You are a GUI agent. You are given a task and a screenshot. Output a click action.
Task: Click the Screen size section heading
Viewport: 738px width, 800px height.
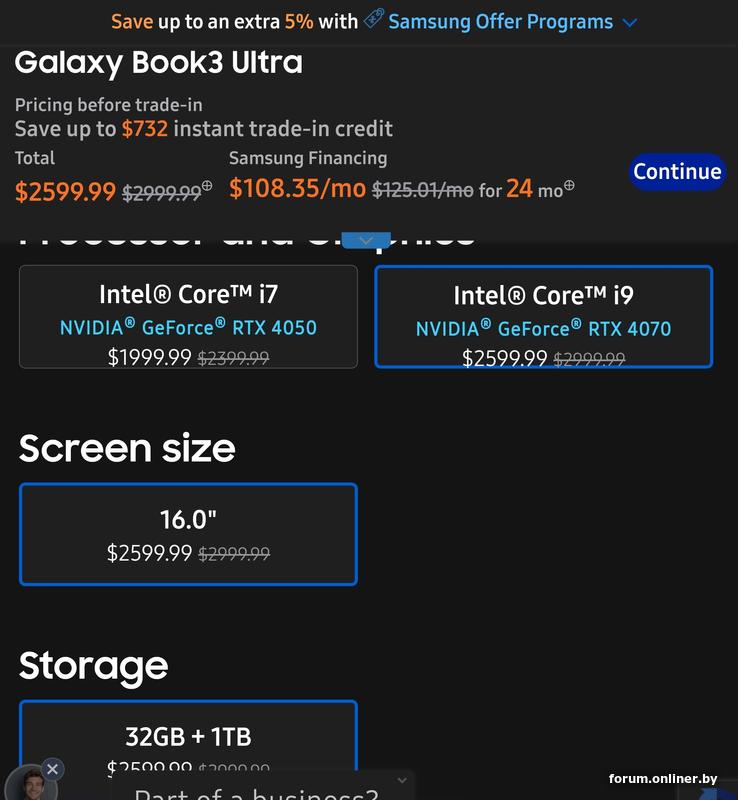127,448
